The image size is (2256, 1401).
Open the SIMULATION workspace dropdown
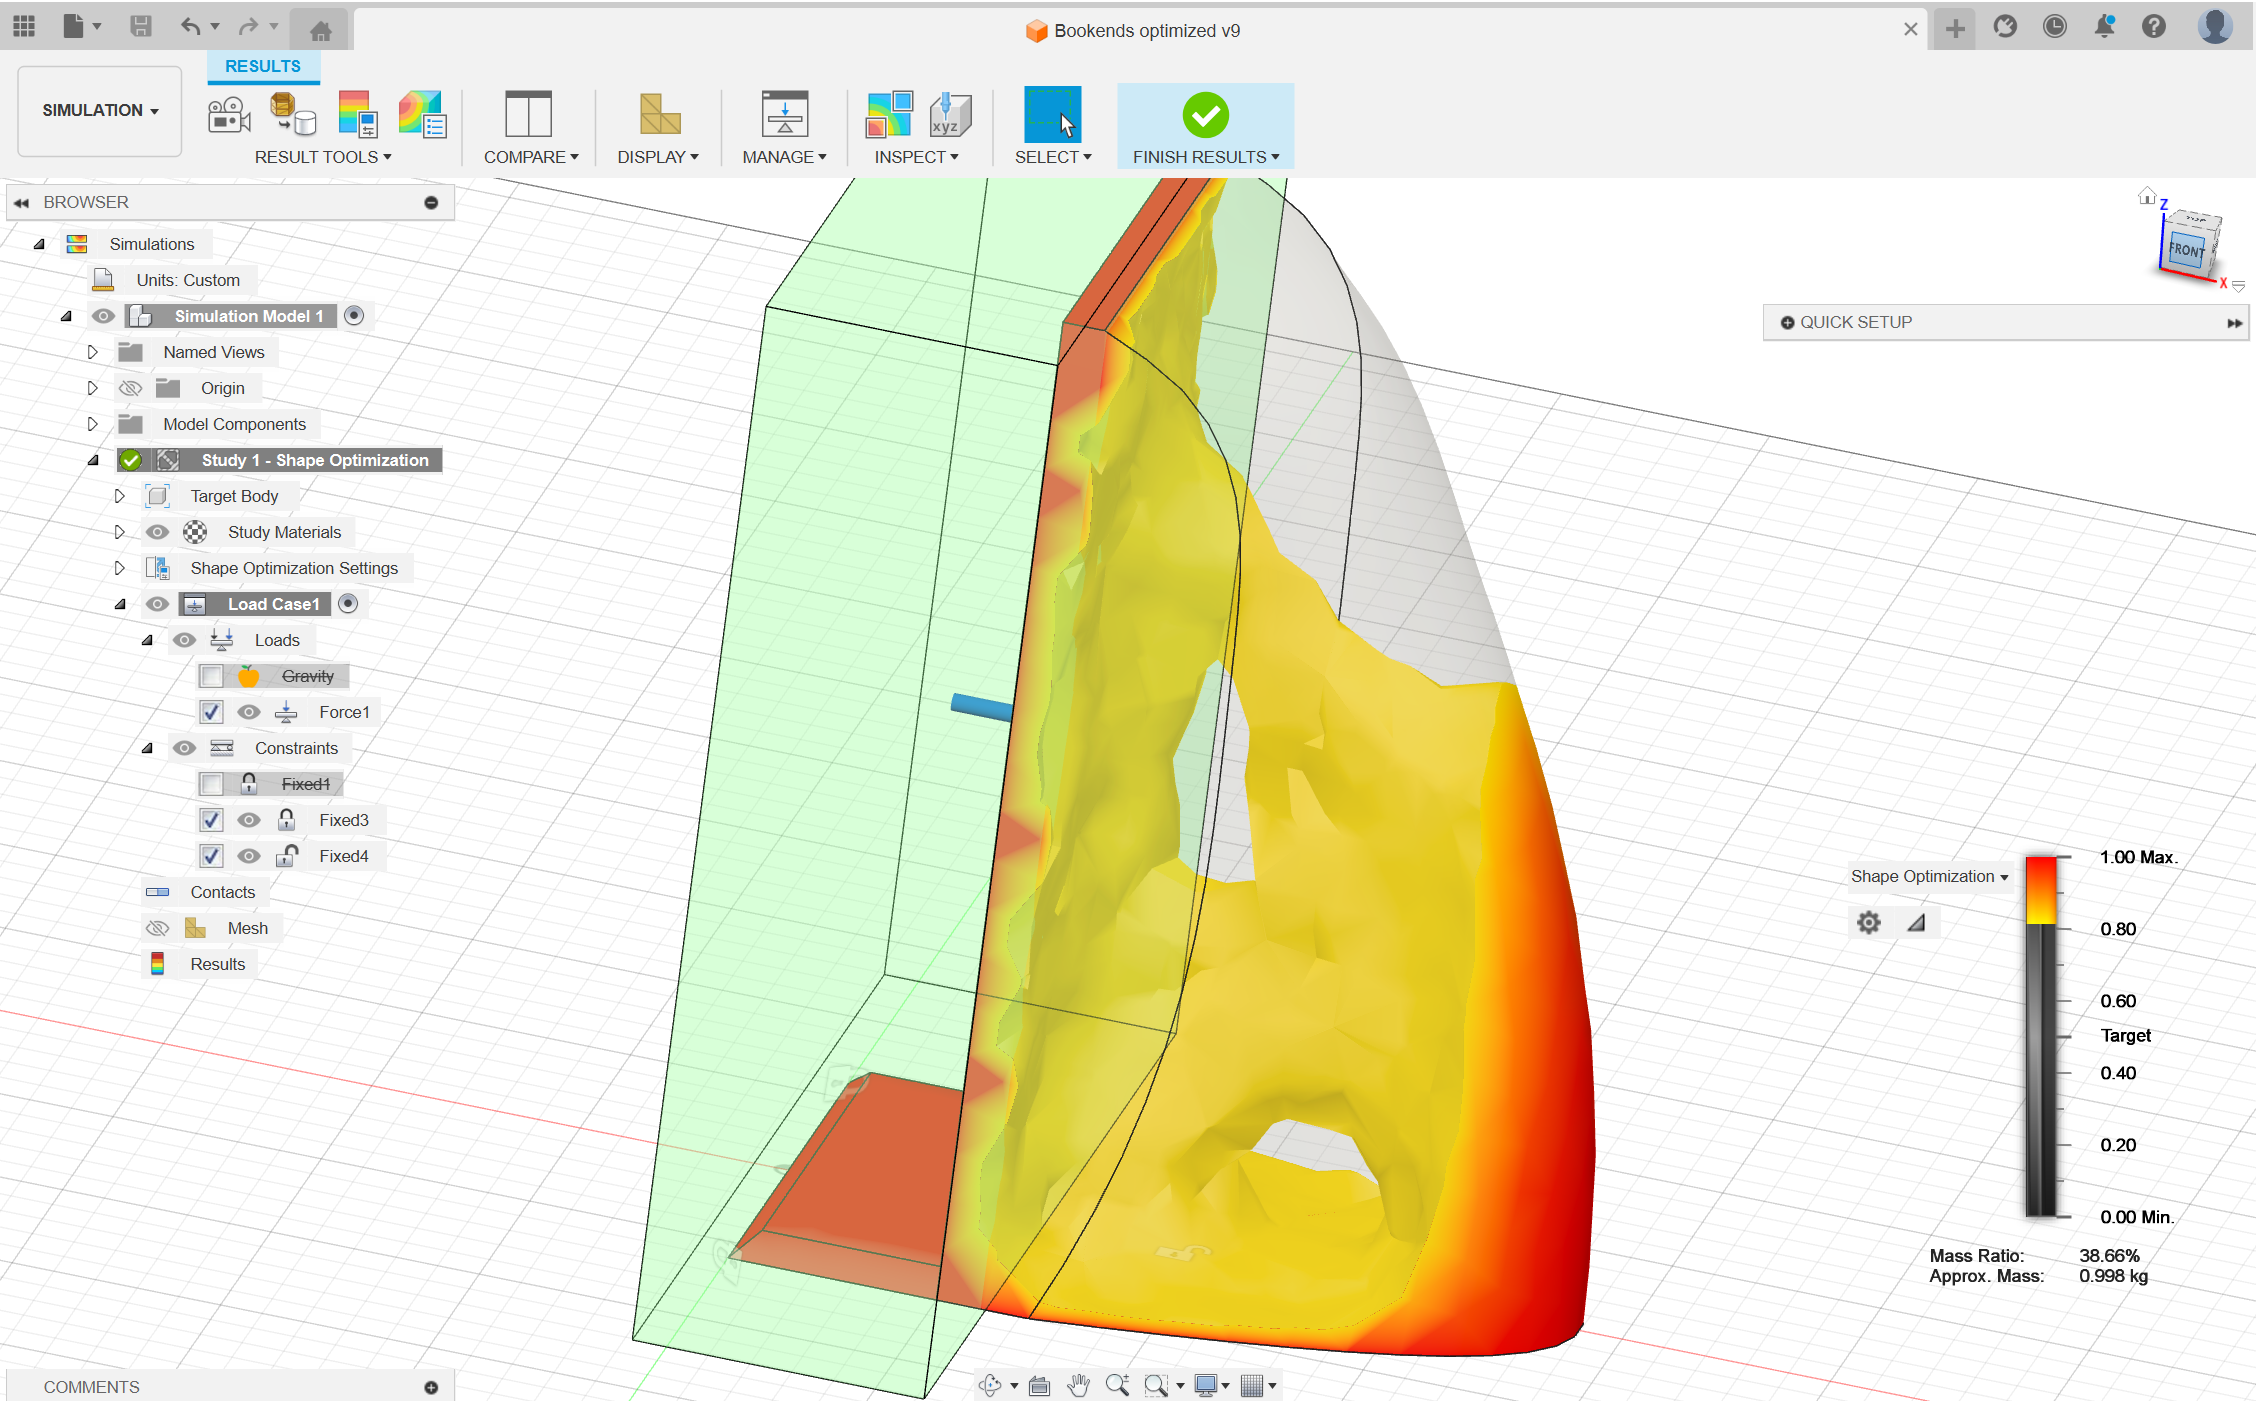tap(100, 111)
